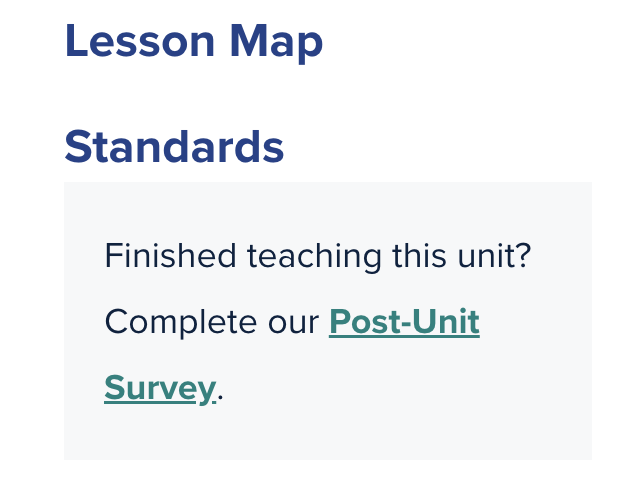Click the "Finished teaching this unit?" text
Image resolution: width=642 pixels, height=492 pixels.
pyautogui.click(x=317, y=257)
